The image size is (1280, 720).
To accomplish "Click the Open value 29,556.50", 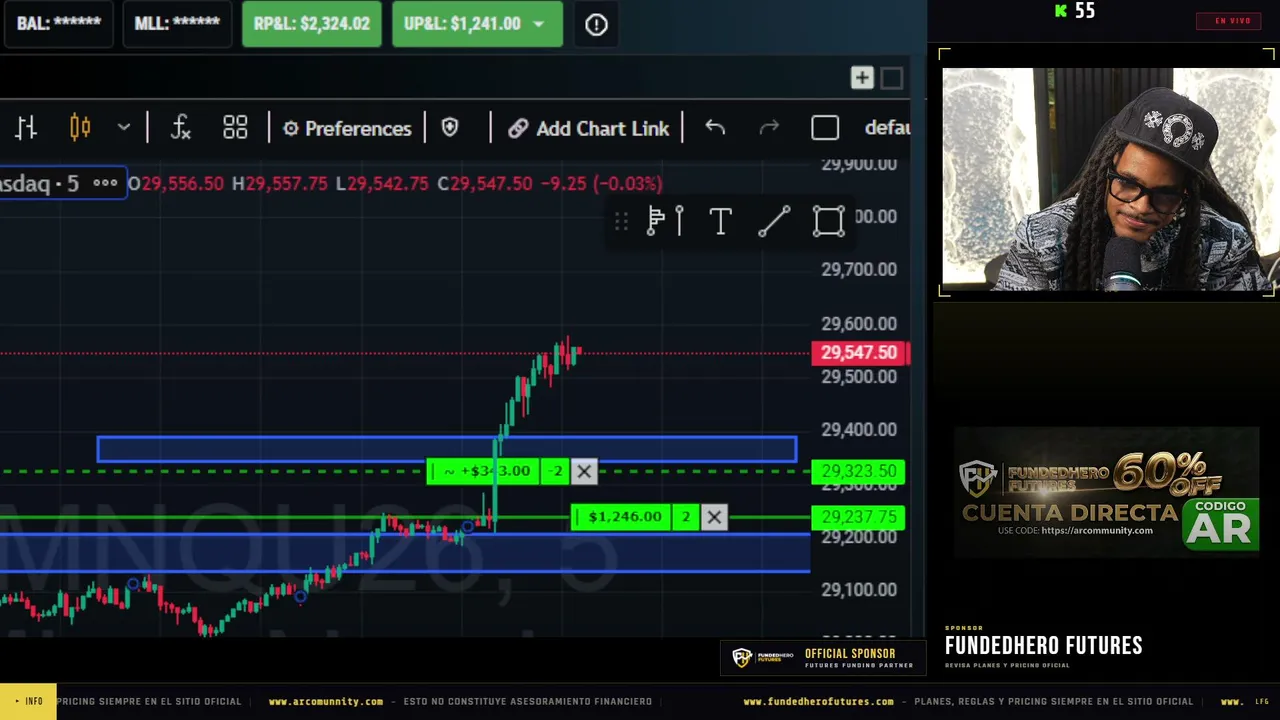I will 183,183.
